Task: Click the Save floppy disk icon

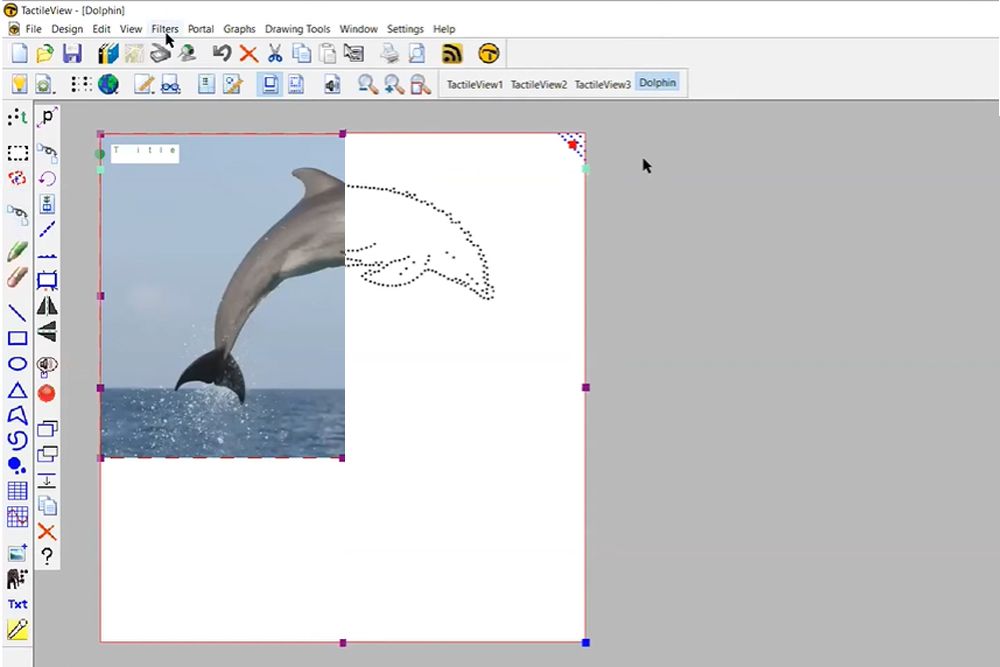Action: (72, 54)
